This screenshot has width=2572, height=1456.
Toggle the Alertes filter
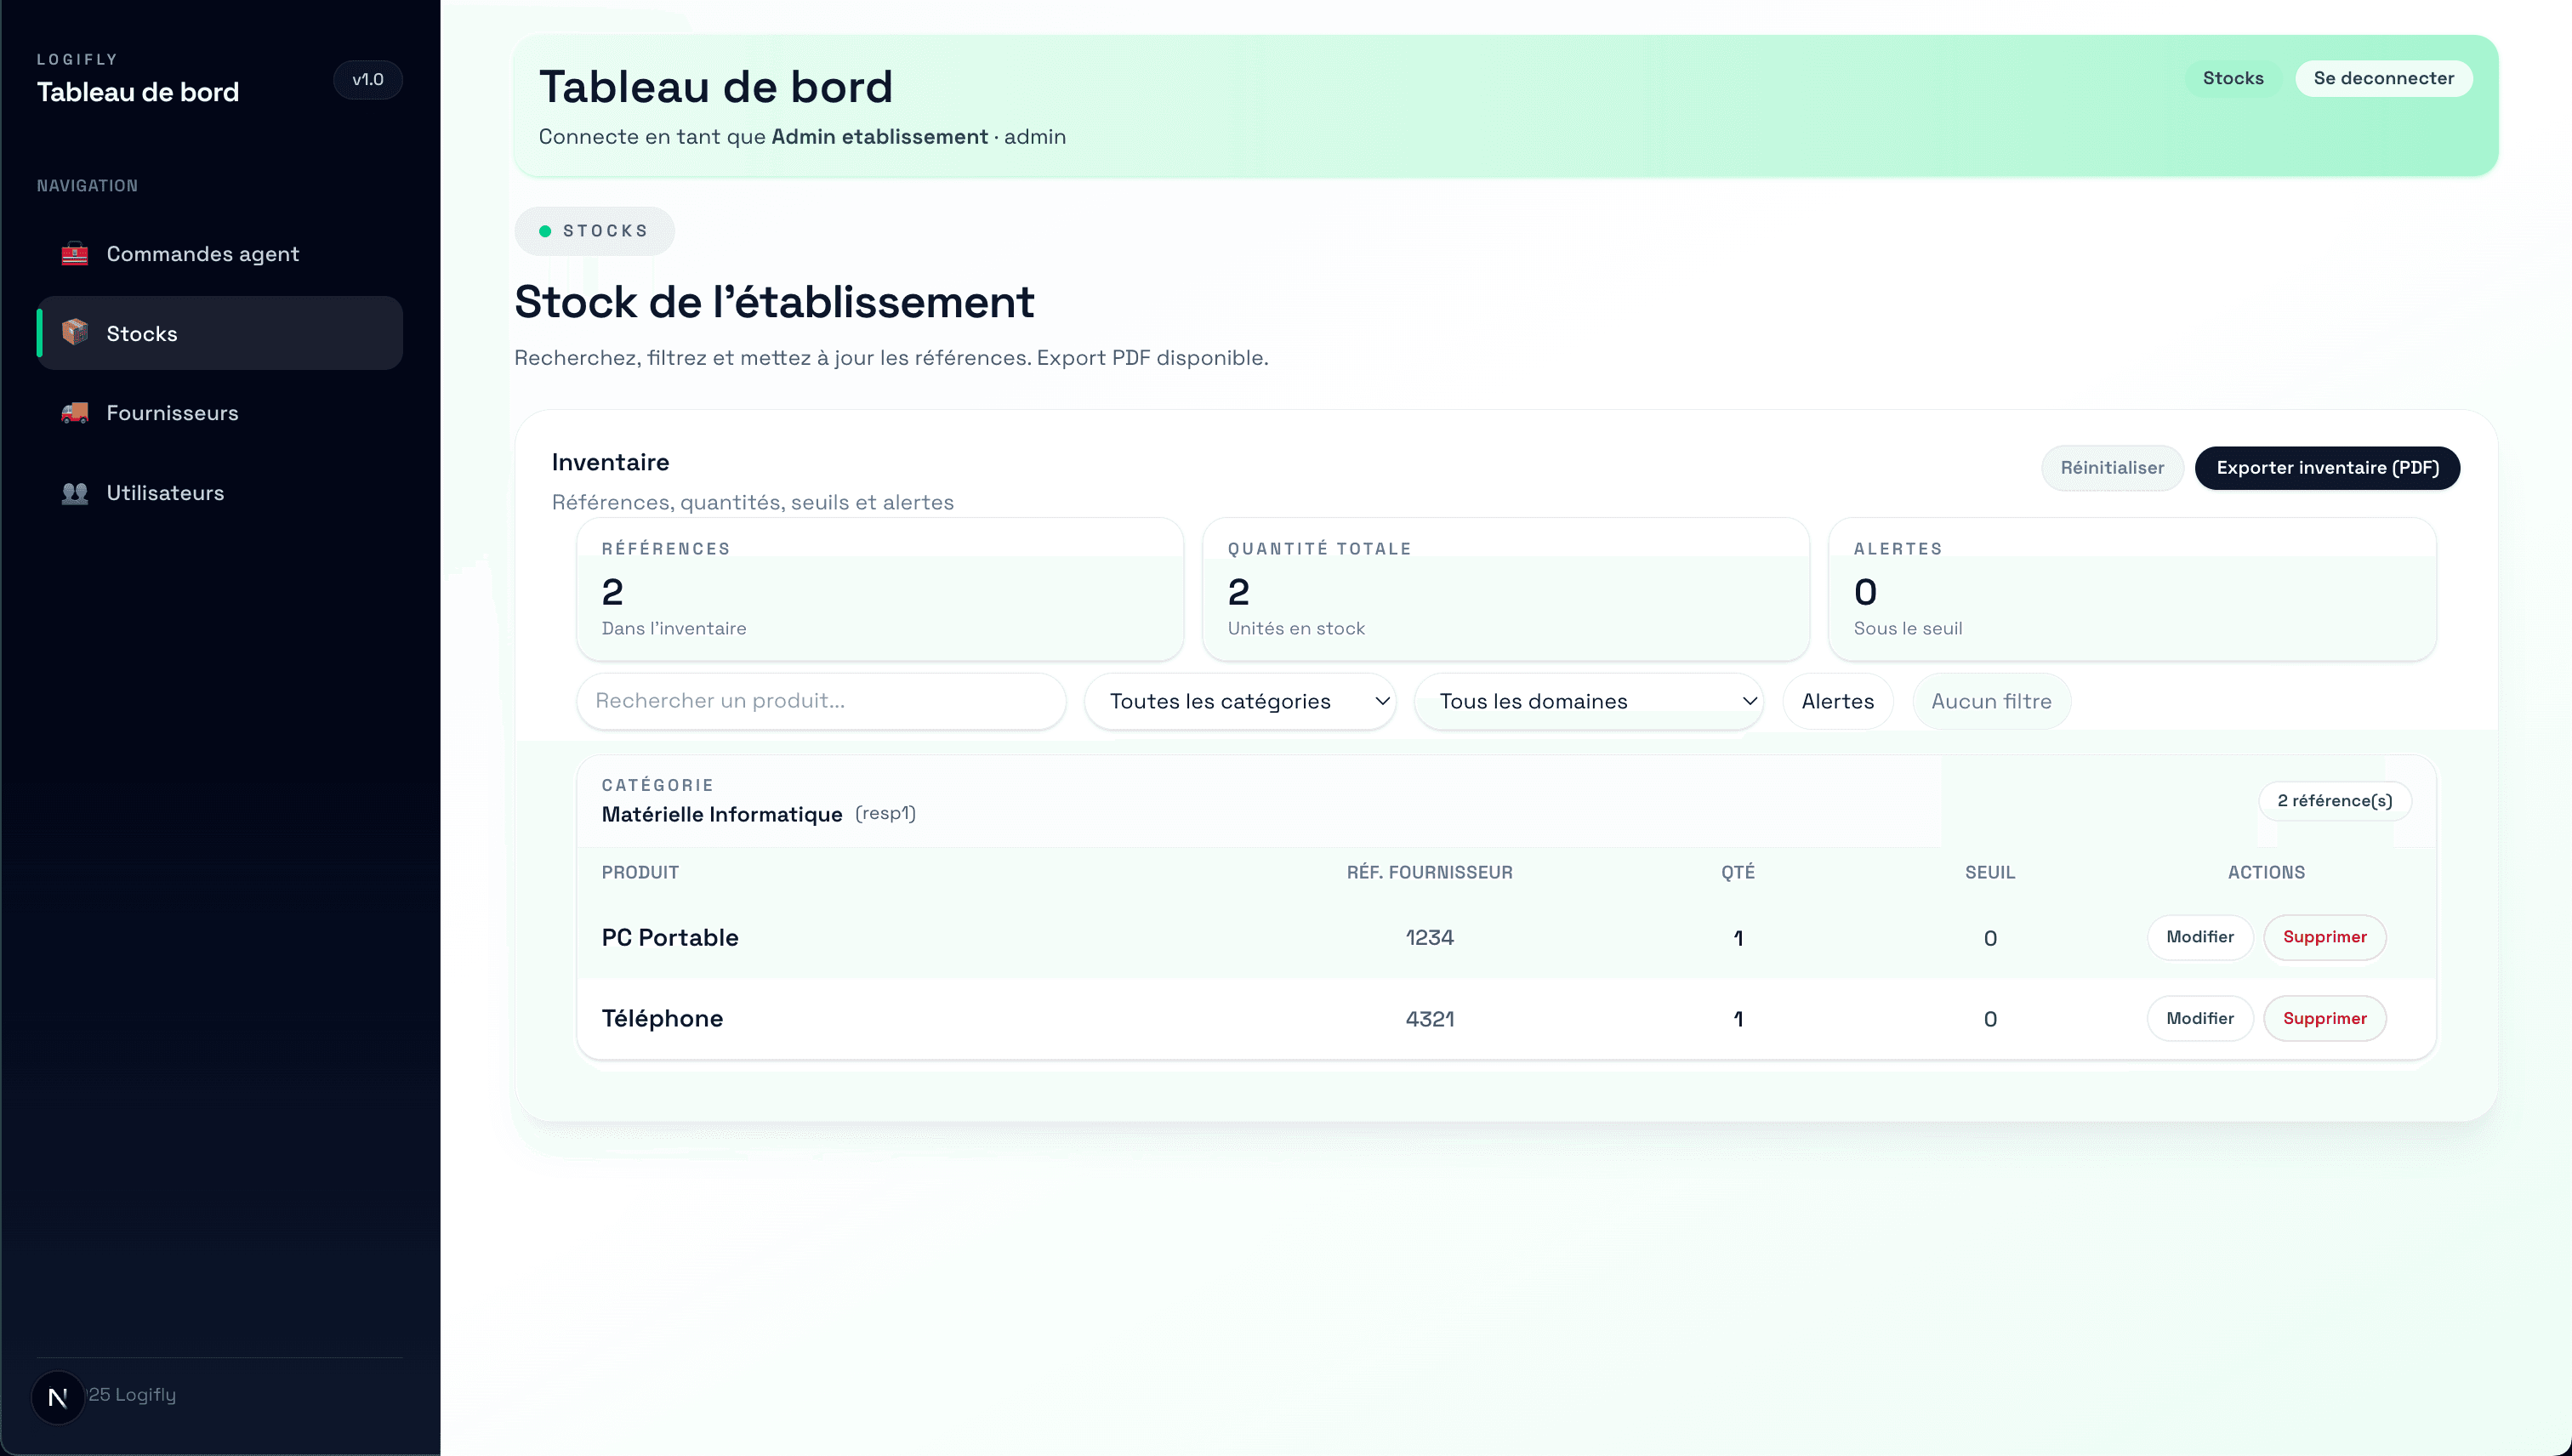[1838, 701]
